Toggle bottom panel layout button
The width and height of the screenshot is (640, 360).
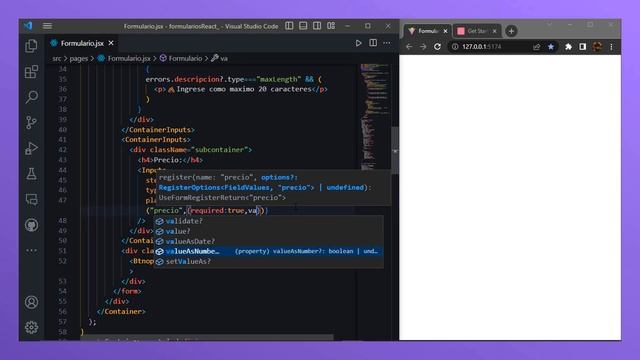tap(303, 26)
